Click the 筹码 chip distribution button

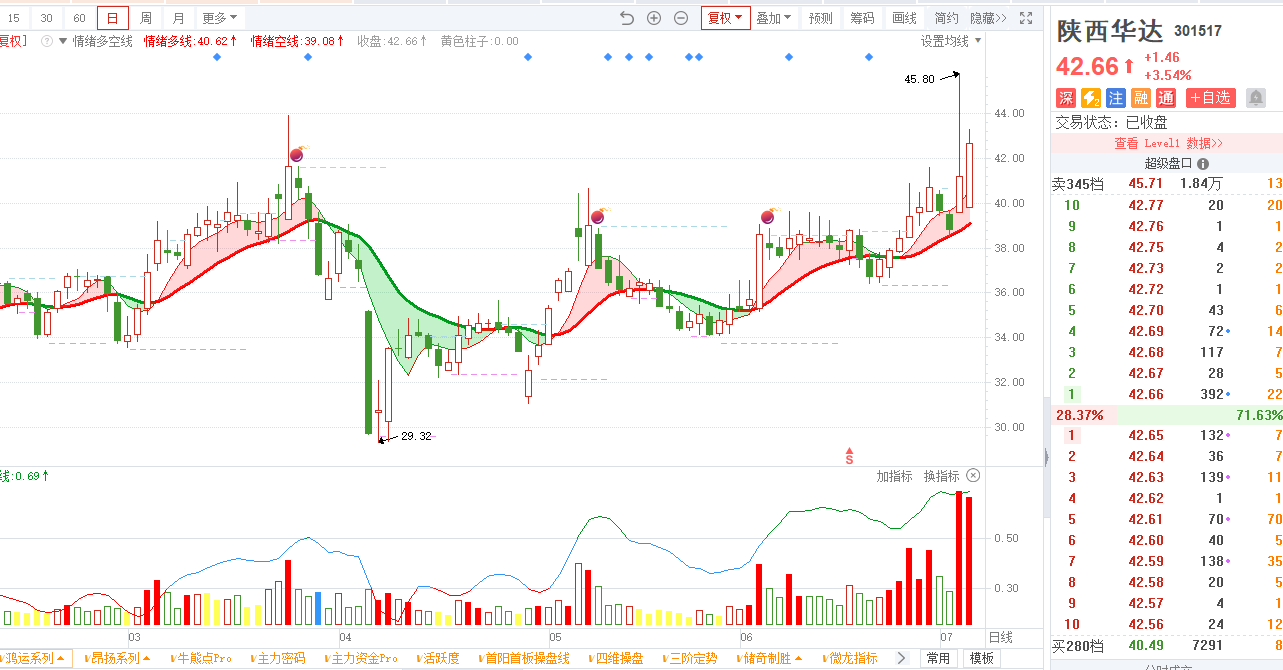pos(862,18)
